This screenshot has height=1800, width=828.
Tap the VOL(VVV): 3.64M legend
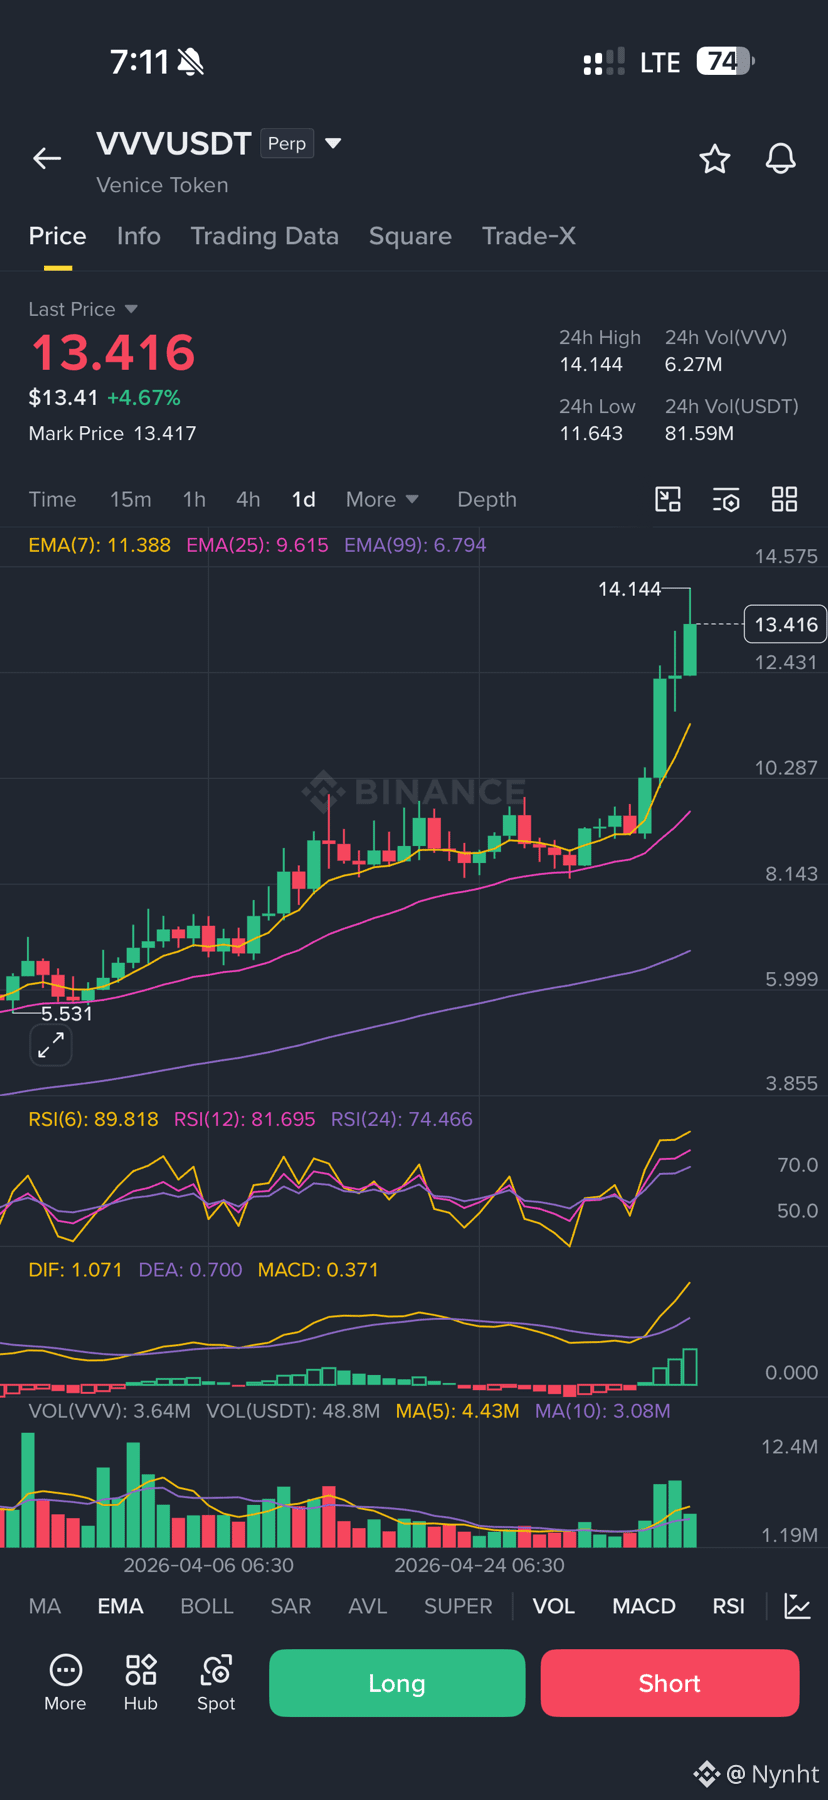click(x=109, y=1411)
